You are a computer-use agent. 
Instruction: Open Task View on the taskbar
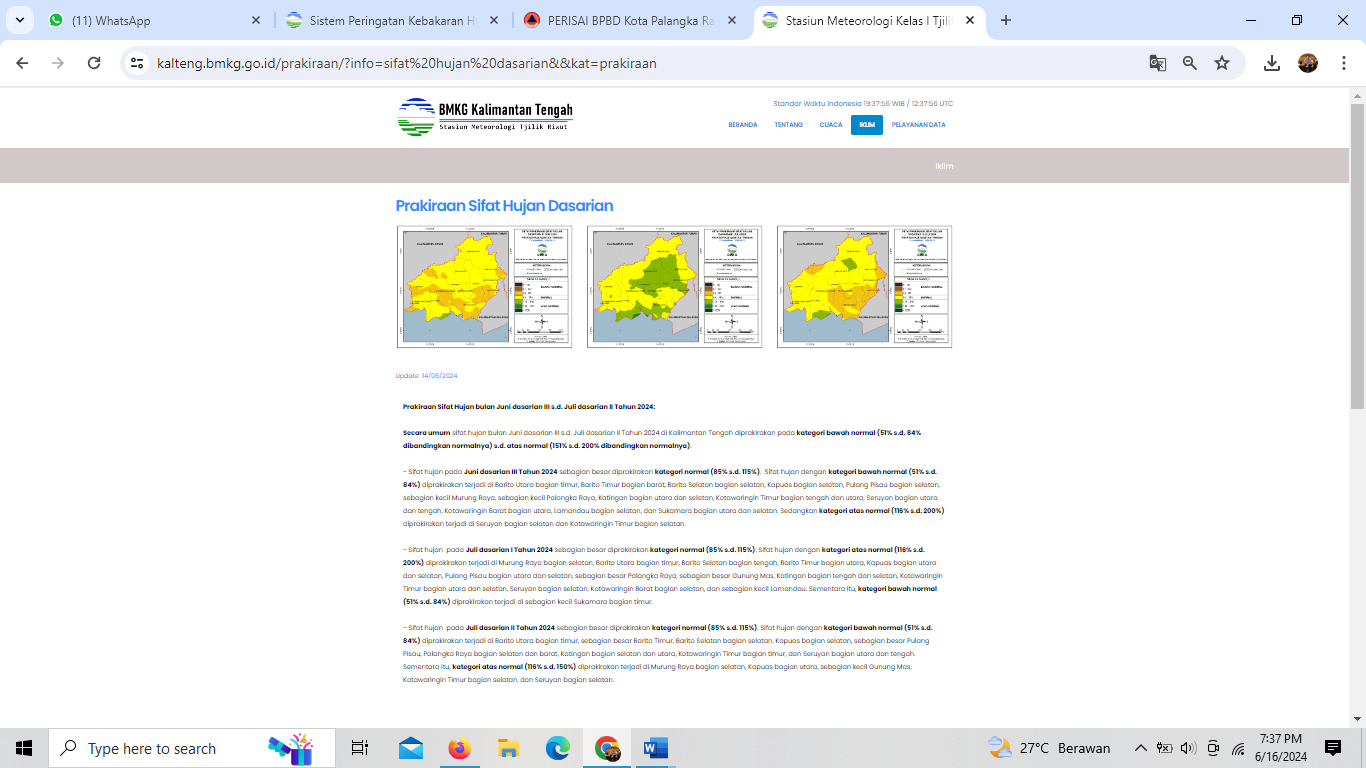pyautogui.click(x=360, y=748)
